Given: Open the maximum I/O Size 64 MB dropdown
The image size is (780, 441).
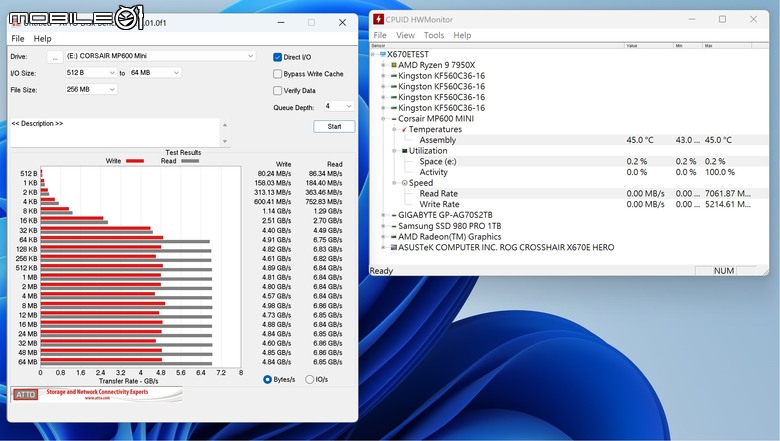Looking at the screenshot, I should (x=155, y=73).
